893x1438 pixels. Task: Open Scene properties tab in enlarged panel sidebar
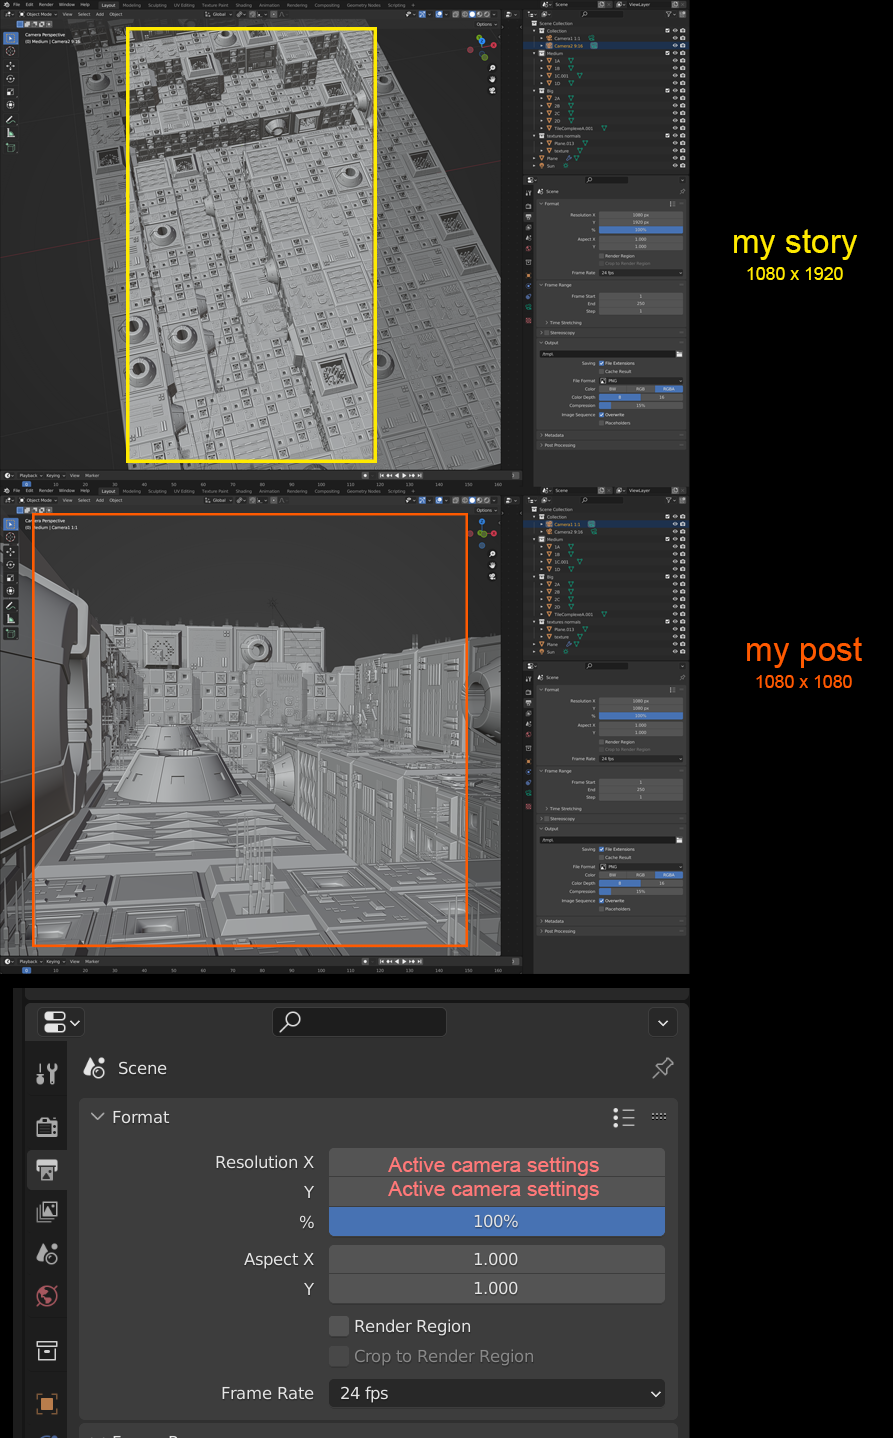(x=47, y=1253)
